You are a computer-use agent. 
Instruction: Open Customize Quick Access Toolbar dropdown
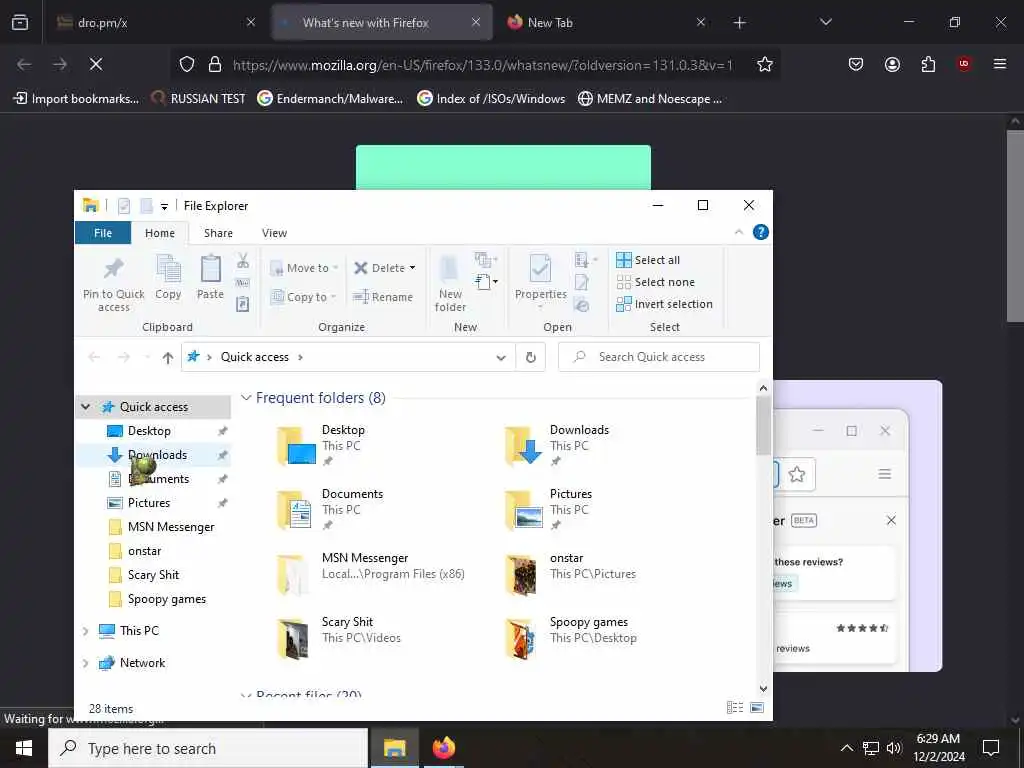[165, 206]
